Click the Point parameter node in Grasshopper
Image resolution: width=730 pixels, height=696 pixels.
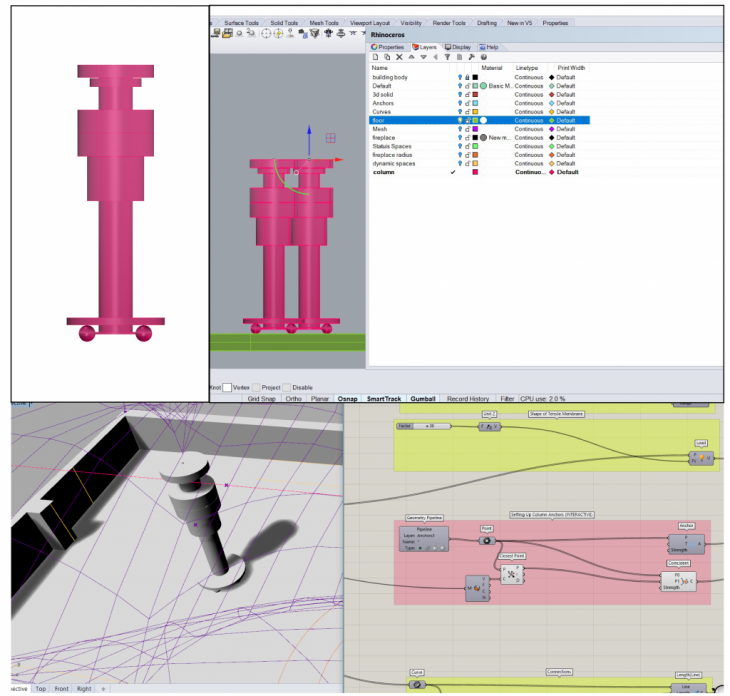(487, 541)
